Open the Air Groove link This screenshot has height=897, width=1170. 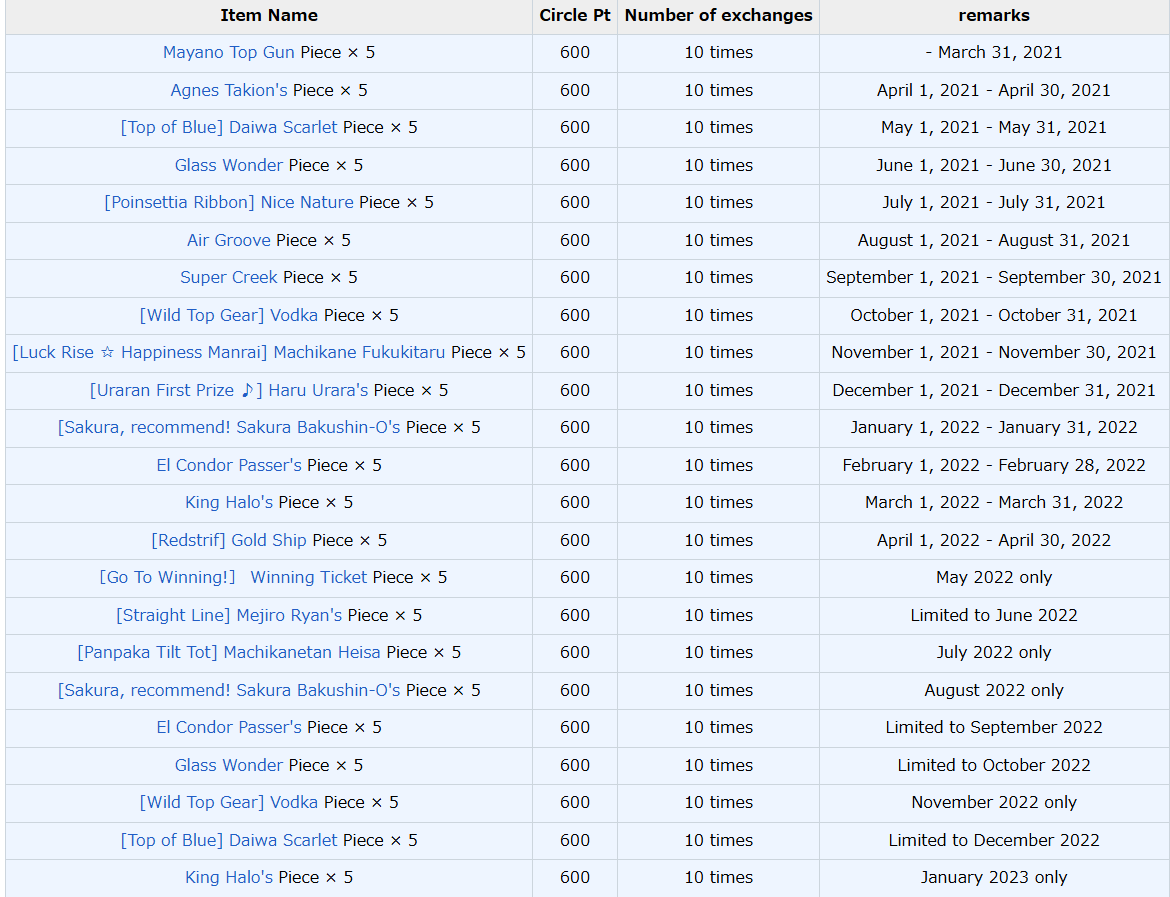228,240
